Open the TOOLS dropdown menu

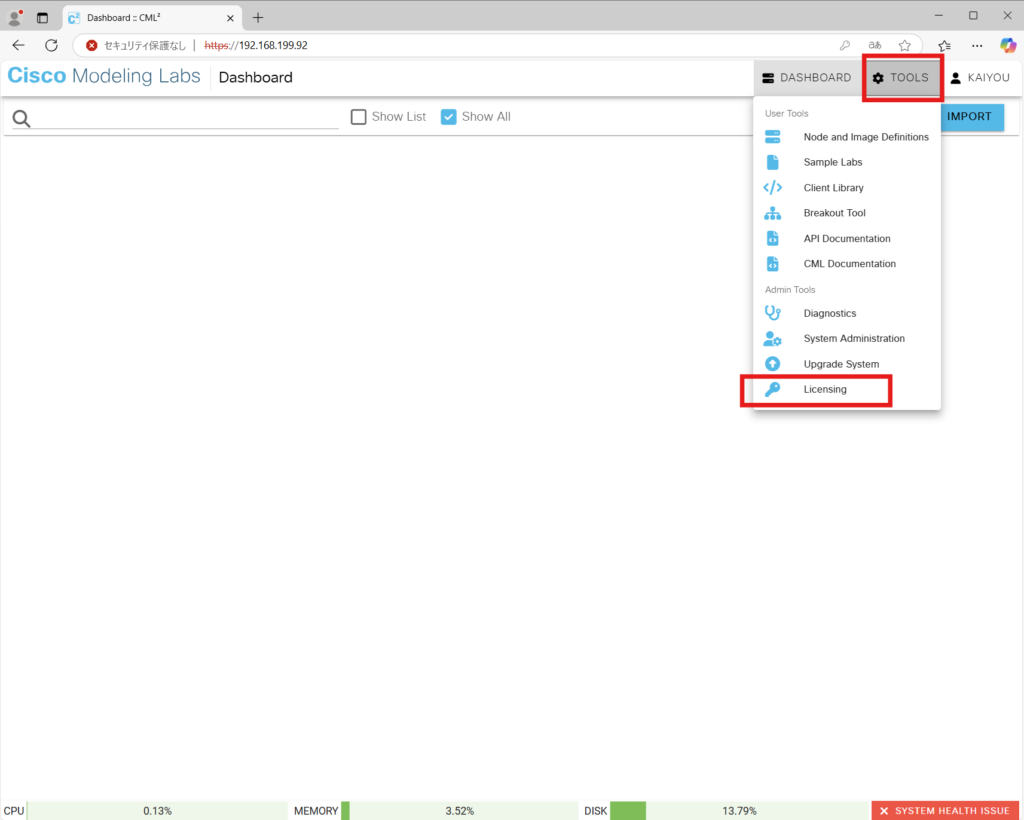tap(903, 78)
